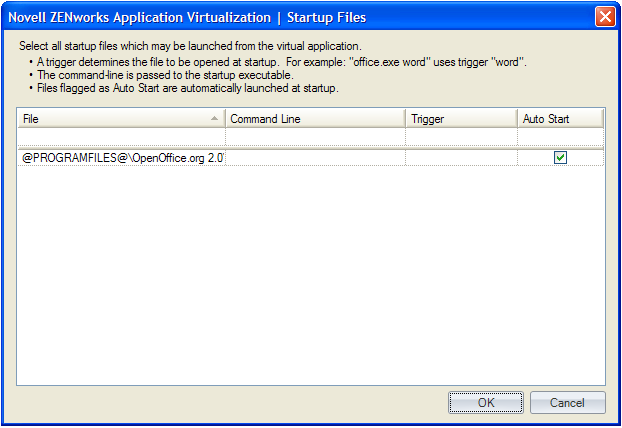Select the @PROGRAMFILES@\OpenOffice.org 2.0 file entry
The height and width of the screenshot is (428, 622).
[121, 158]
